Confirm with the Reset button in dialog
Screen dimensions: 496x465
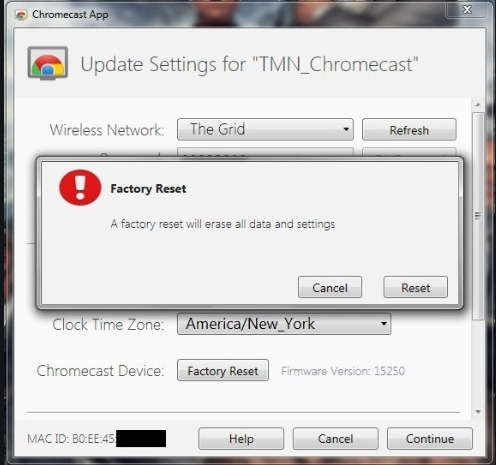point(415,287)
